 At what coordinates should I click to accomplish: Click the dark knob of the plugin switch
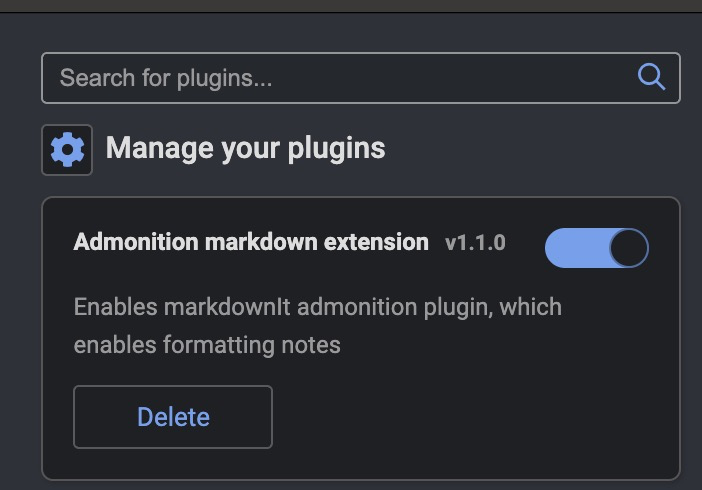629,248
